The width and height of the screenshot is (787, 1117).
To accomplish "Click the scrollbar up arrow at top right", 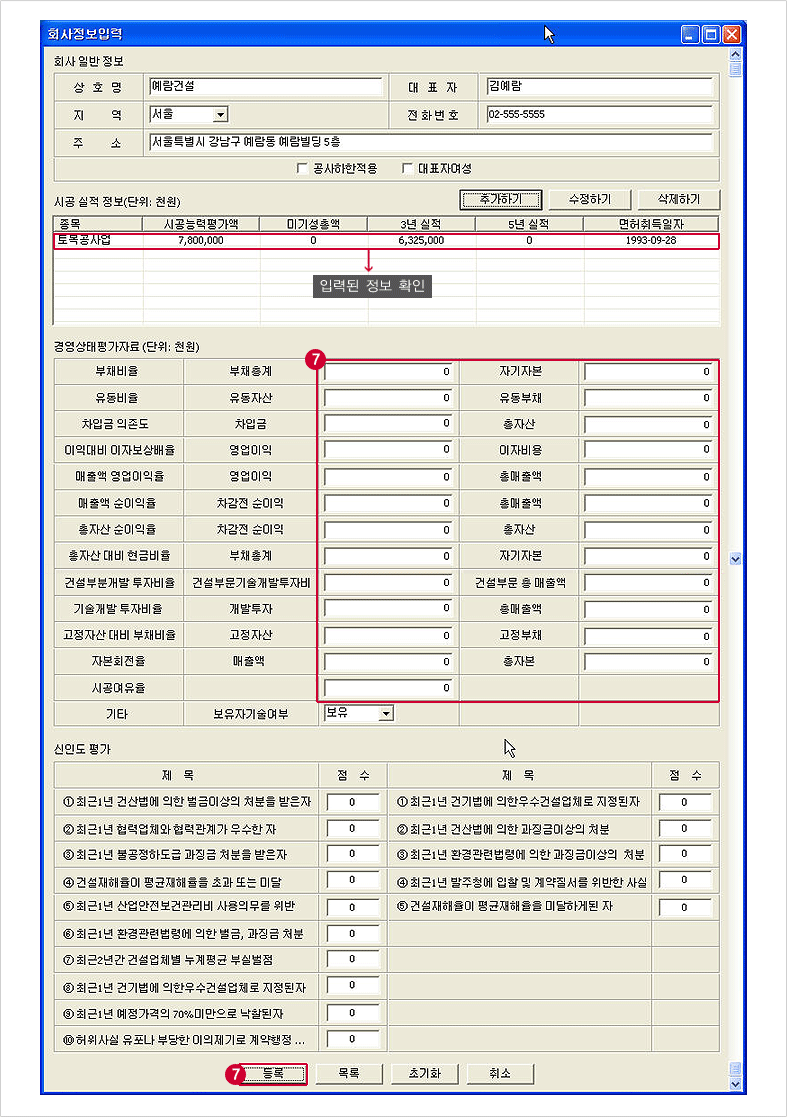I will [736, 54].
